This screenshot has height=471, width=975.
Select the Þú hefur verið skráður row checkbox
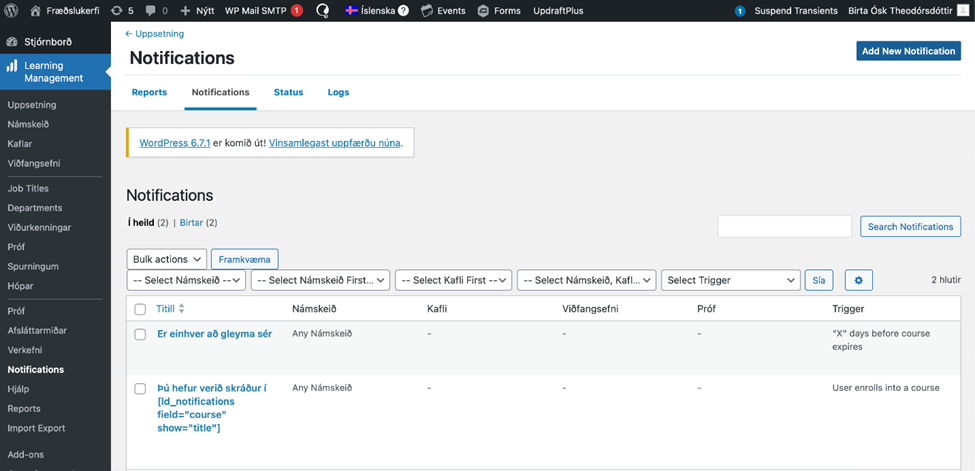point(140,388)
